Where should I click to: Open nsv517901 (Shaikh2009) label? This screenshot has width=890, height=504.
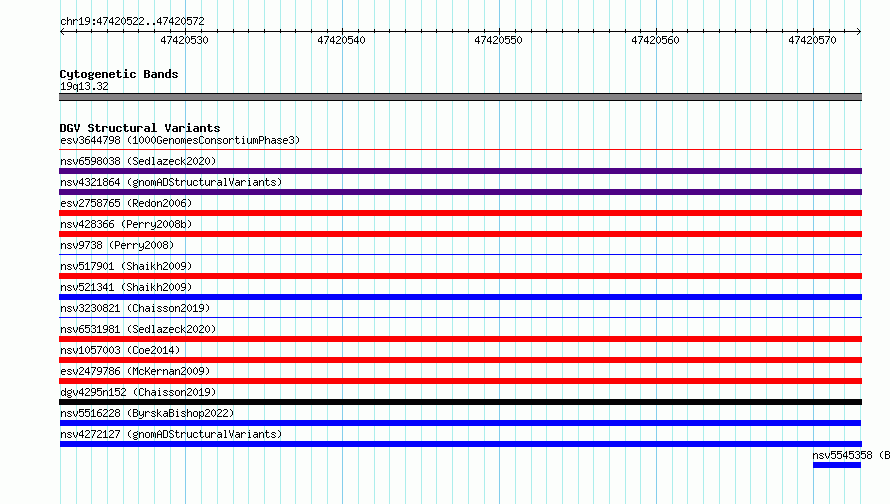point(126,266)
